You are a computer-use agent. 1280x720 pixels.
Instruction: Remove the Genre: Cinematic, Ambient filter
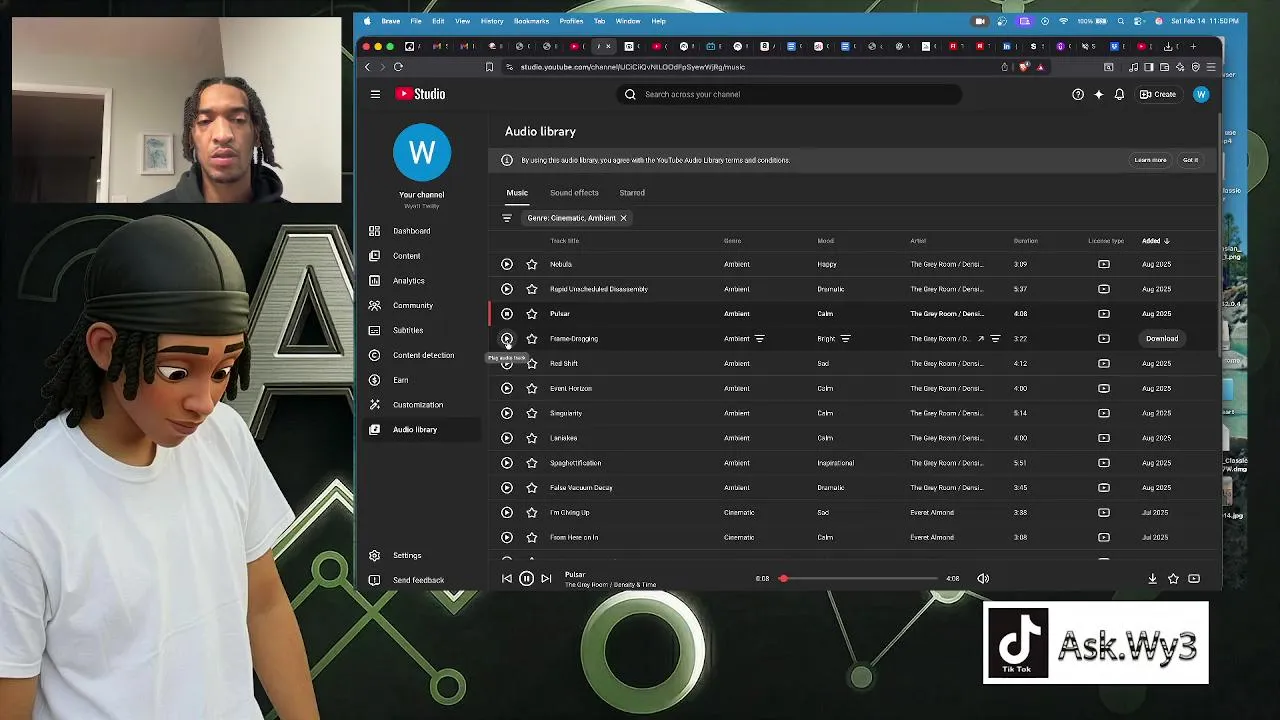[x=623, y=218]
